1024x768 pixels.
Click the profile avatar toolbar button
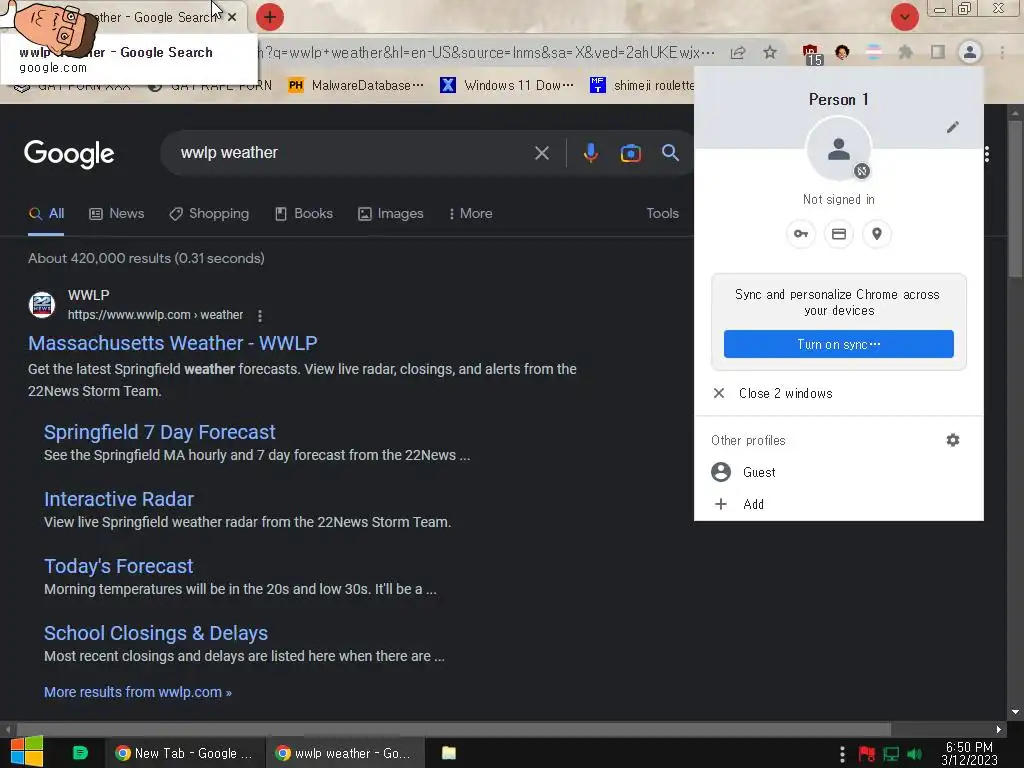click(970, 52)
